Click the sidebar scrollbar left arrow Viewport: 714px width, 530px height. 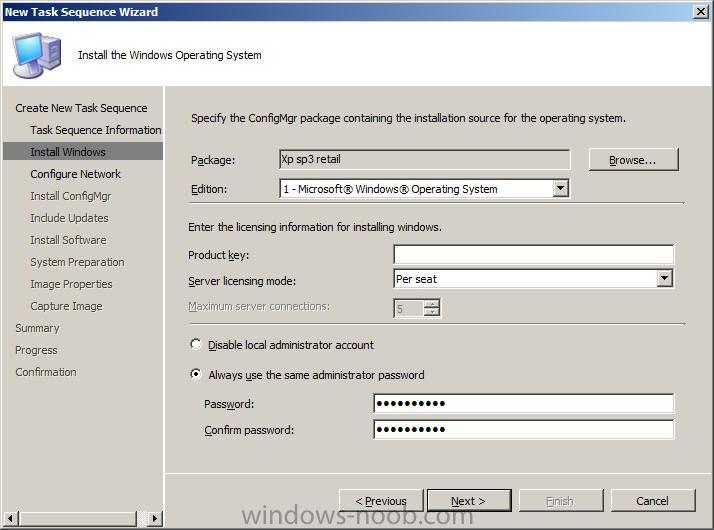click(10, 518)
